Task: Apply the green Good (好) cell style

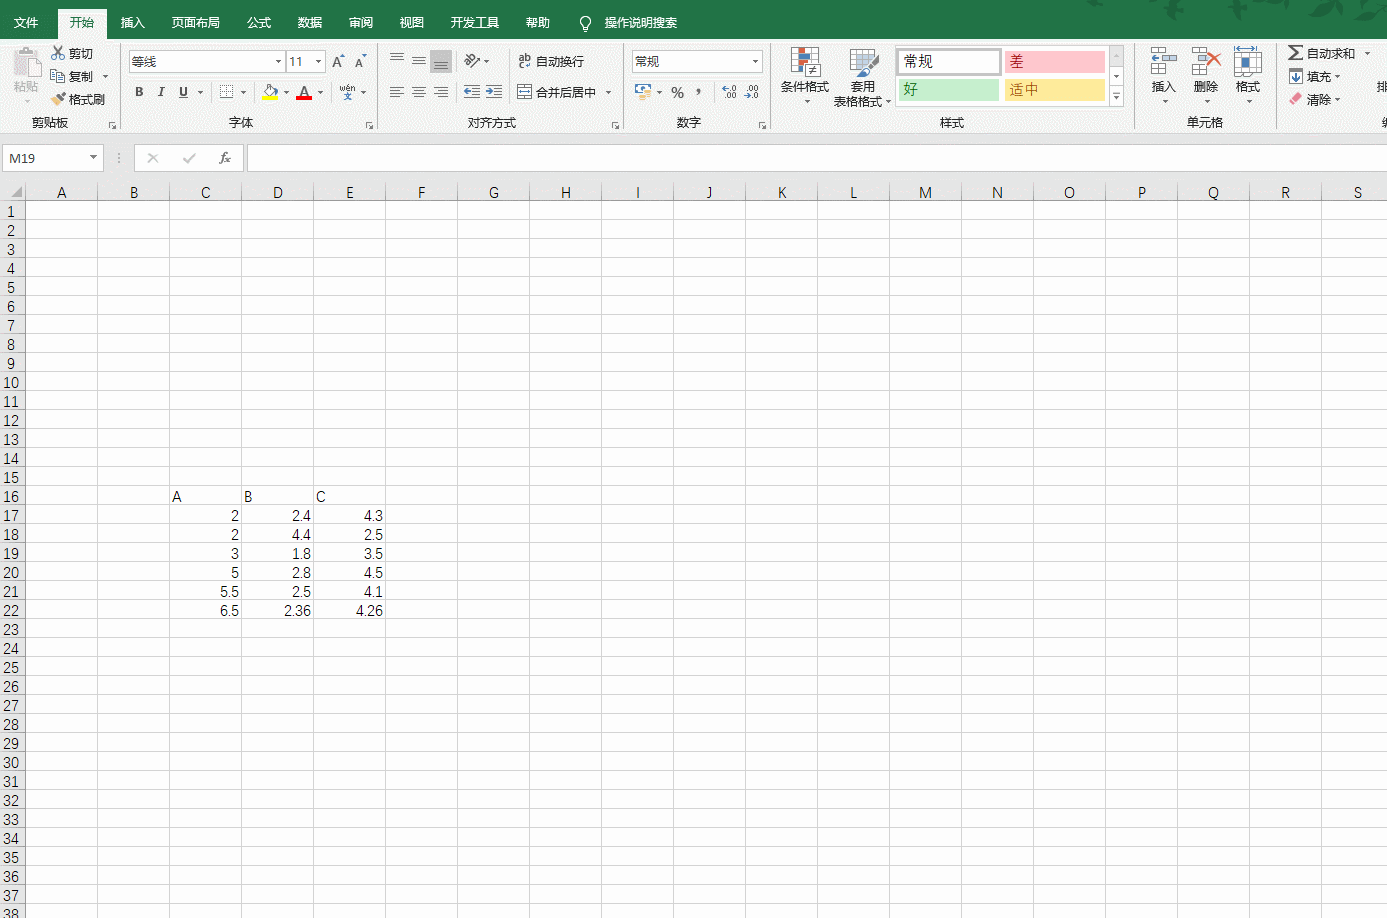Action: point(948,90)
